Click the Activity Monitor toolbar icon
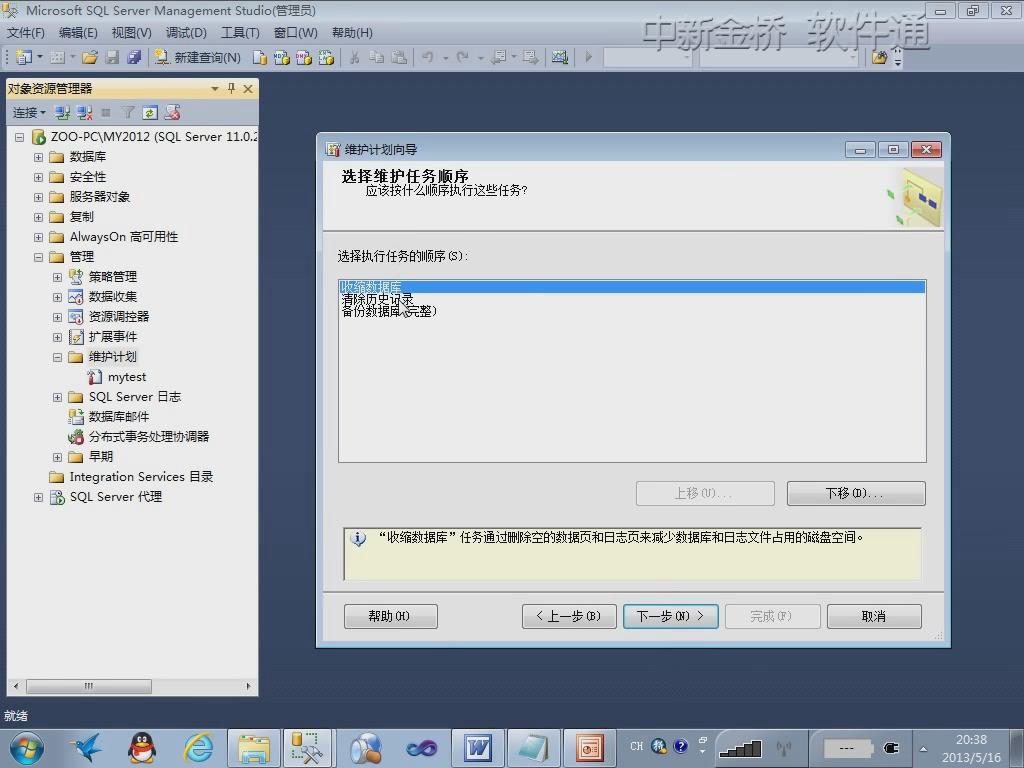The image size is (1024, 768). (560, 57)
